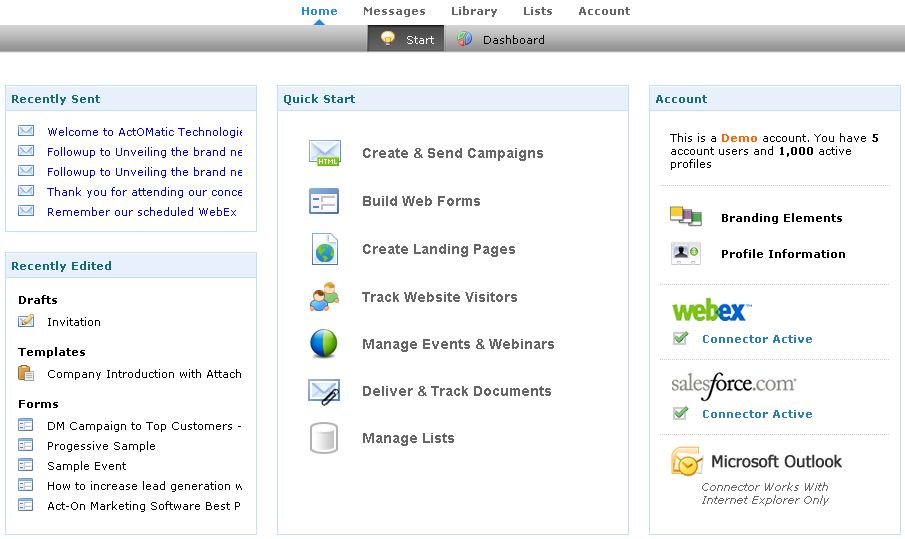The image size is (905, 539).
Task: Open the Microsoft Outlook connector
Action: (776, 462)
